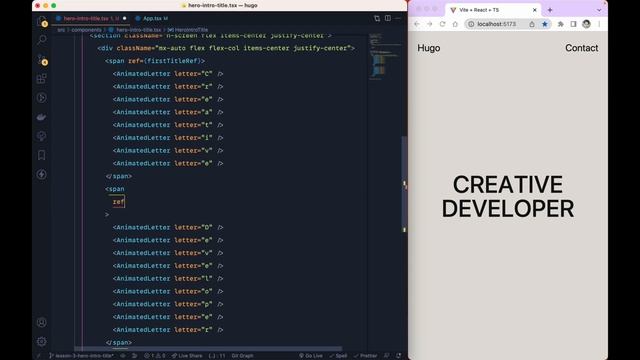Open the browser three-dot menu
This screenshot has height=360, width=640.
[x=599, y=24]
